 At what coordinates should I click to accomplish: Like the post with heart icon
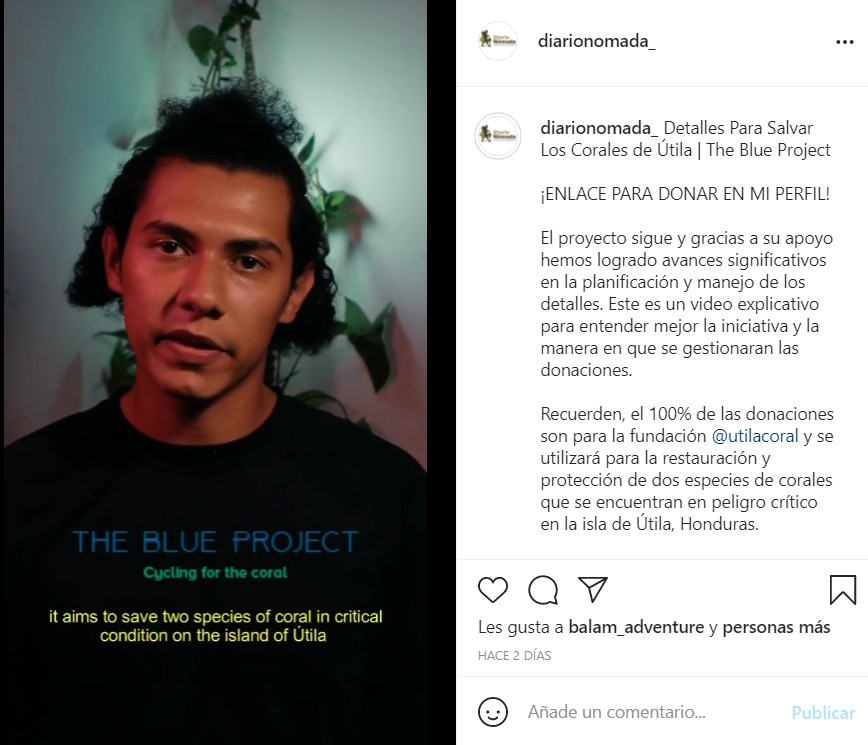click(493, 590)
